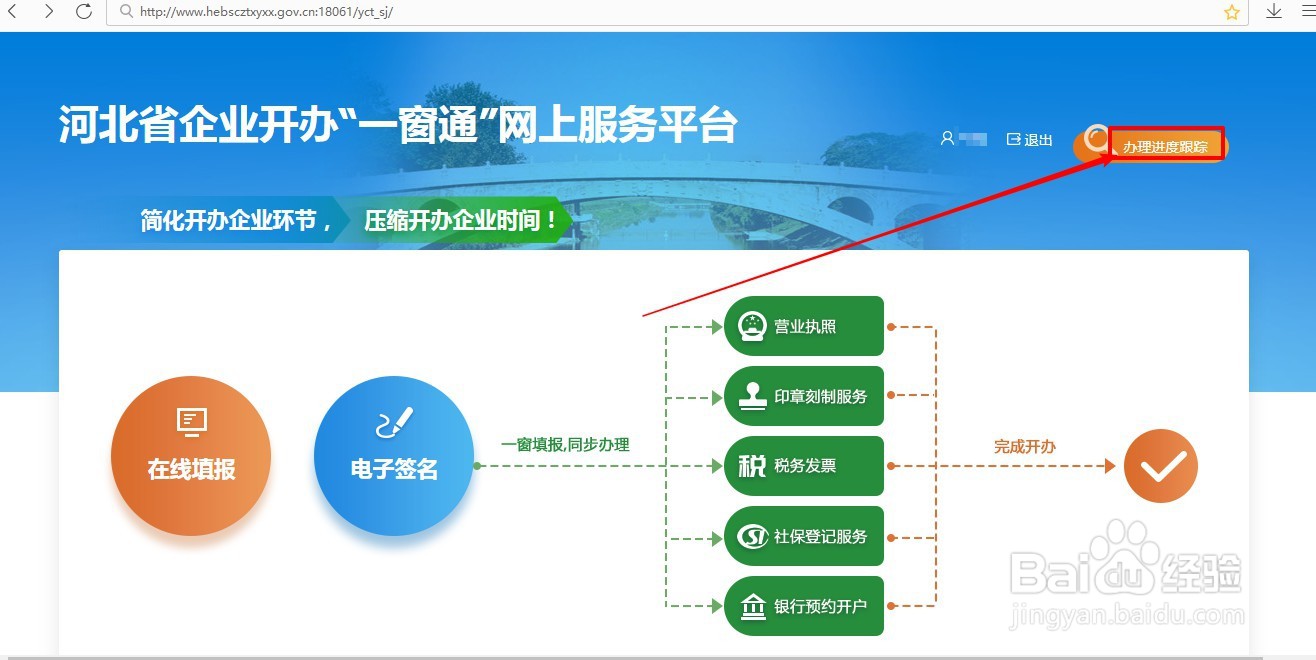Select the 印章刻制服务 stamp icon

803,395
